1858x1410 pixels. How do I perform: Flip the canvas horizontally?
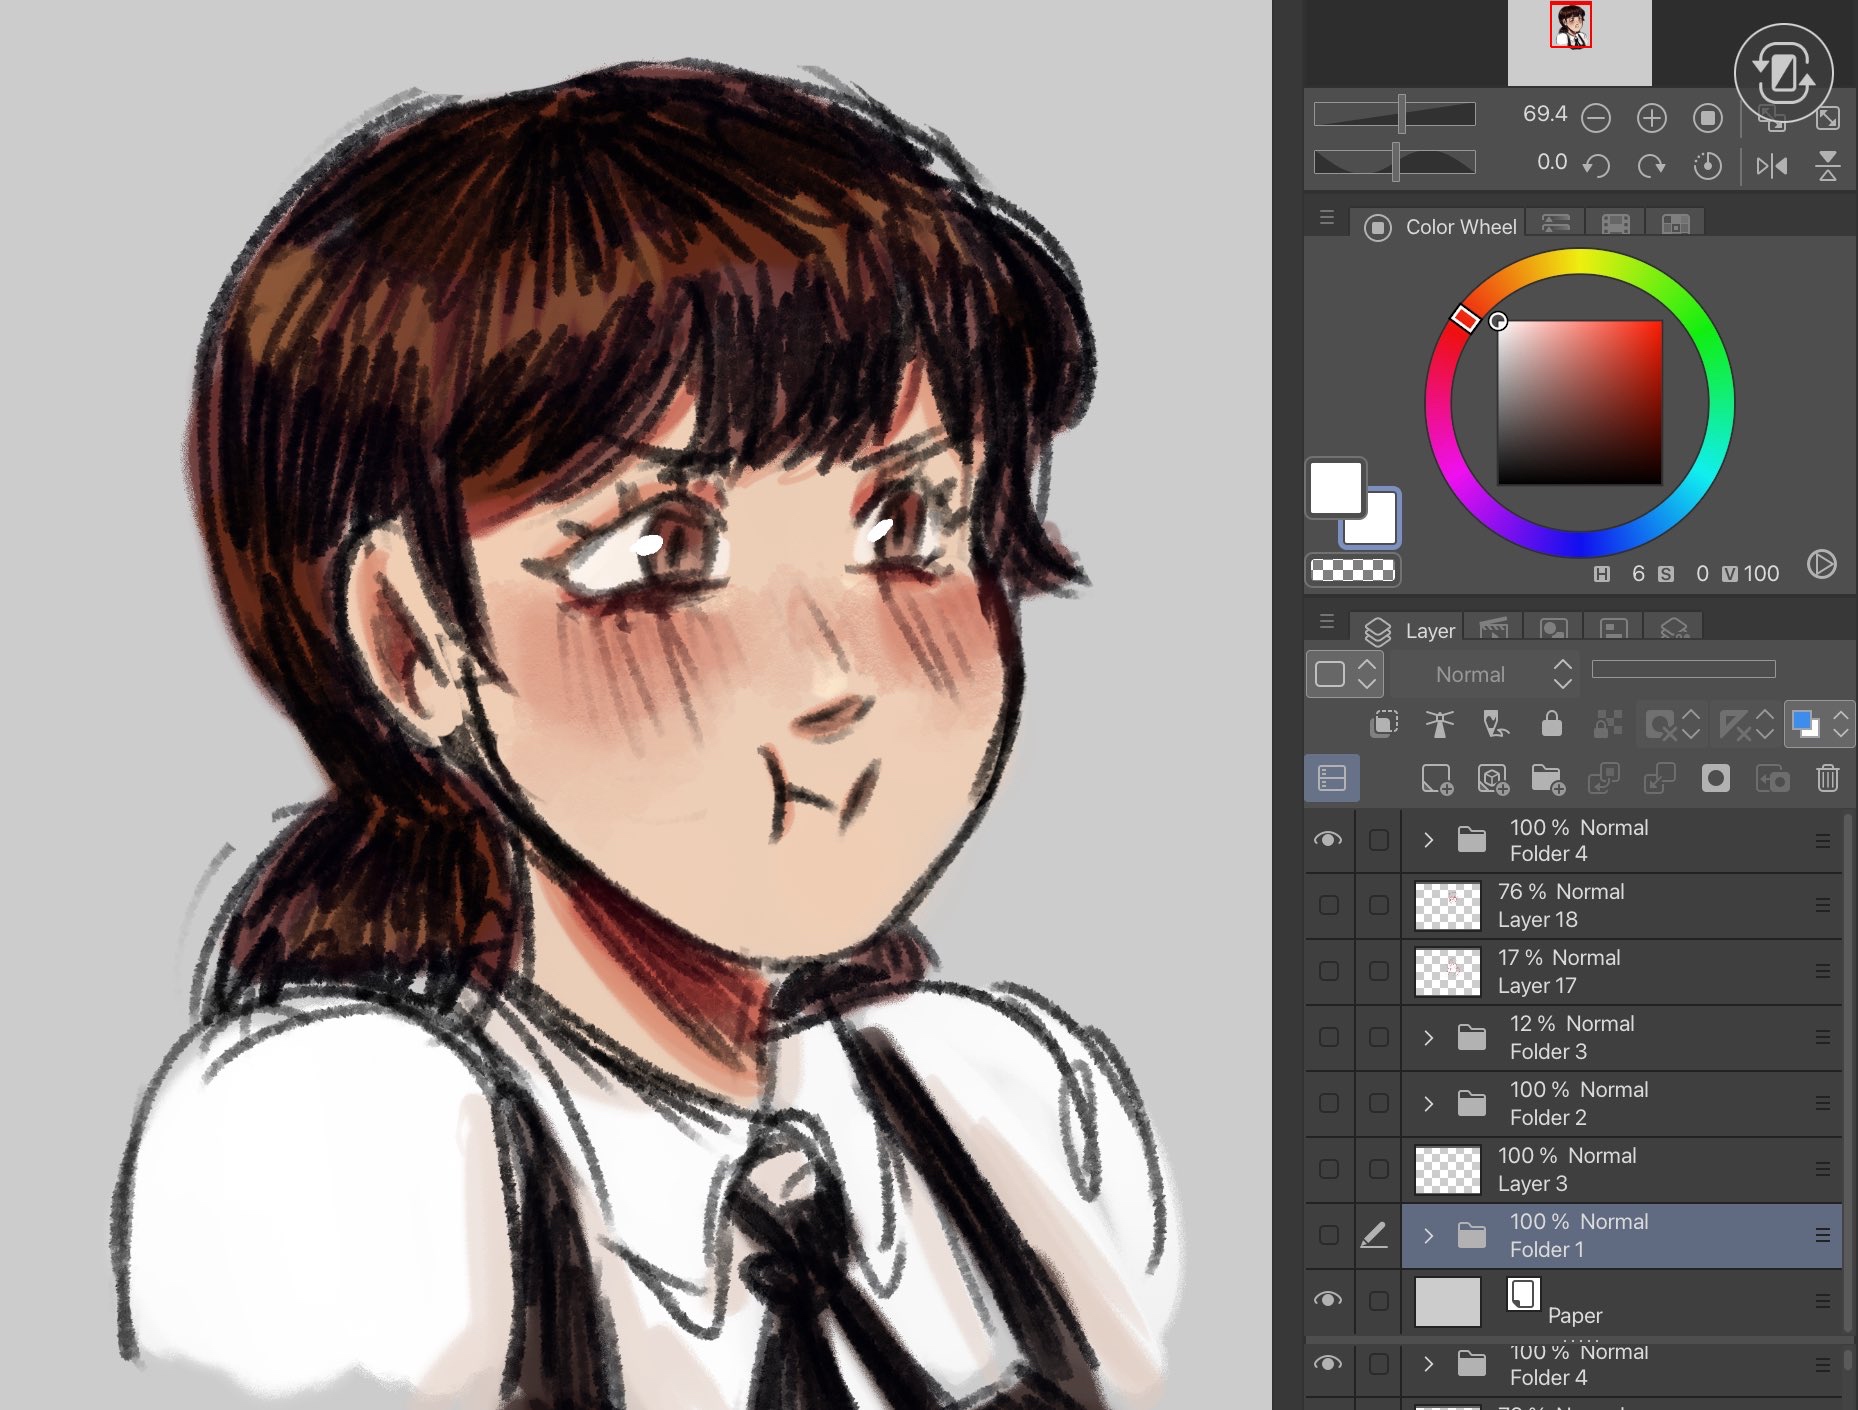(1771, 165)
